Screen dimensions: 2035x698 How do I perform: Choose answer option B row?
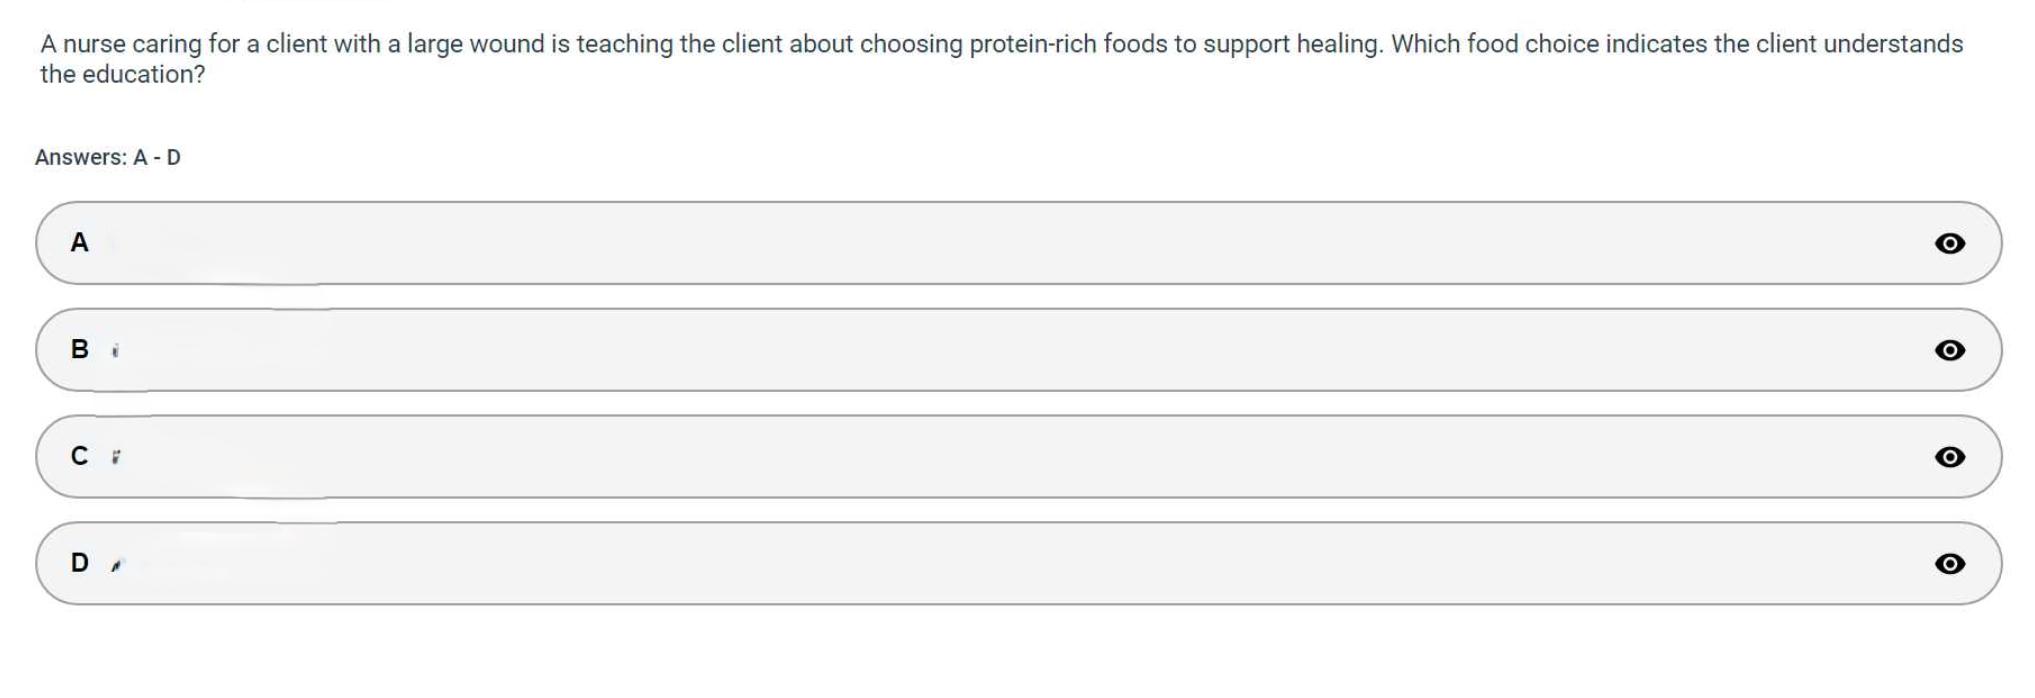1000,350
